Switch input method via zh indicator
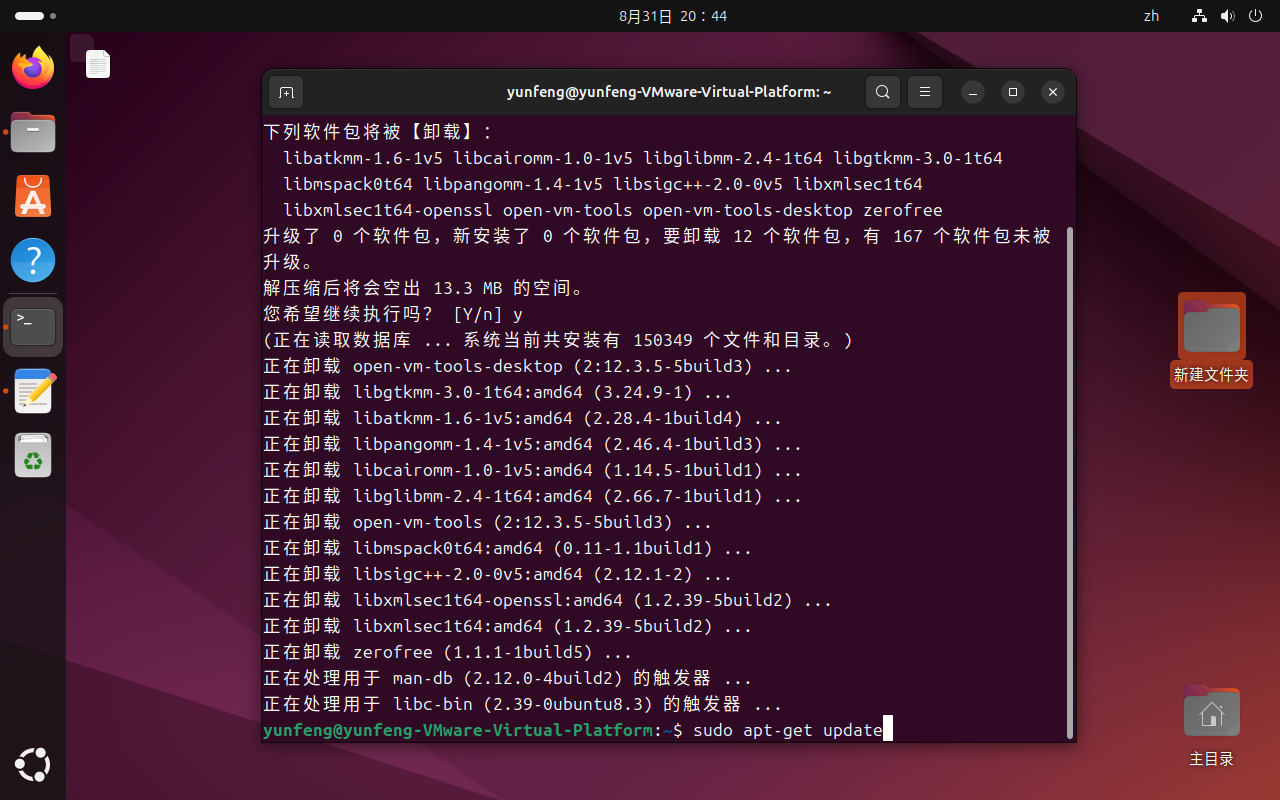 click(x=1151, y=16)
